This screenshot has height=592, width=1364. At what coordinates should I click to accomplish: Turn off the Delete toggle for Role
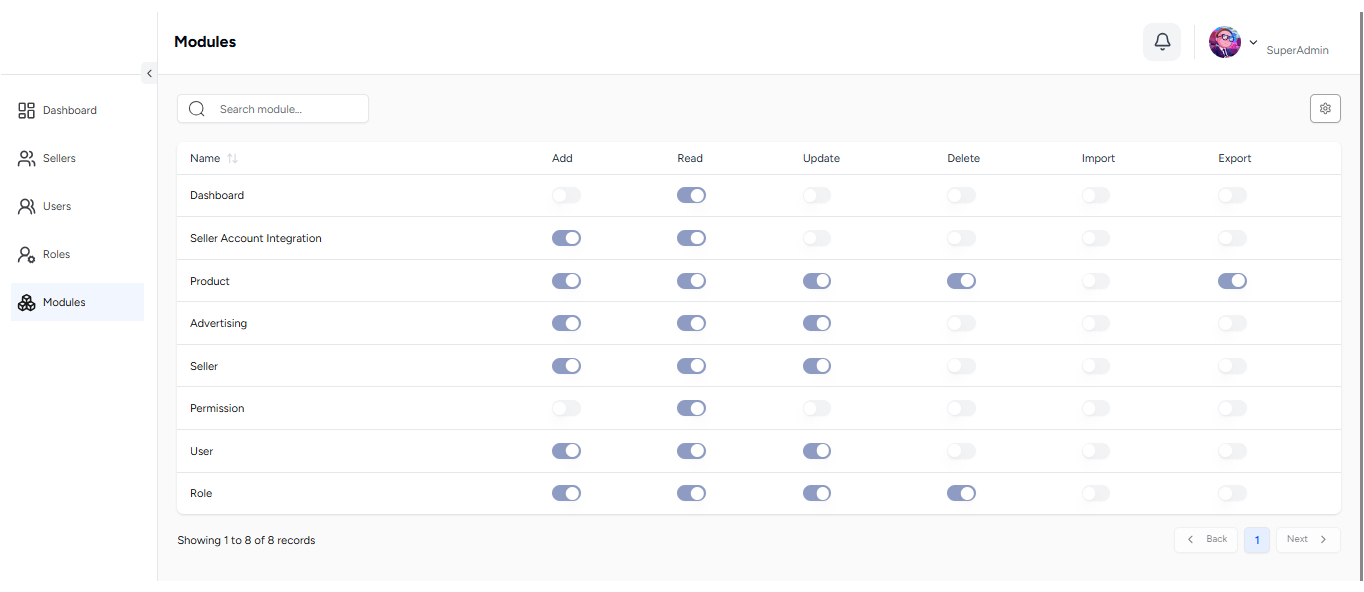pyautogui.click(x=961, y=493)
